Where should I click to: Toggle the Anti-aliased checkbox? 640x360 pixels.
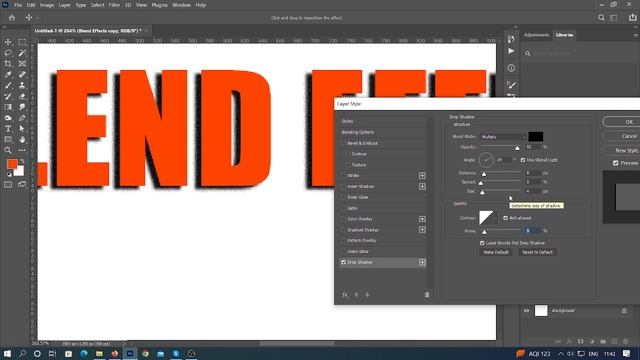click(506, 218)
